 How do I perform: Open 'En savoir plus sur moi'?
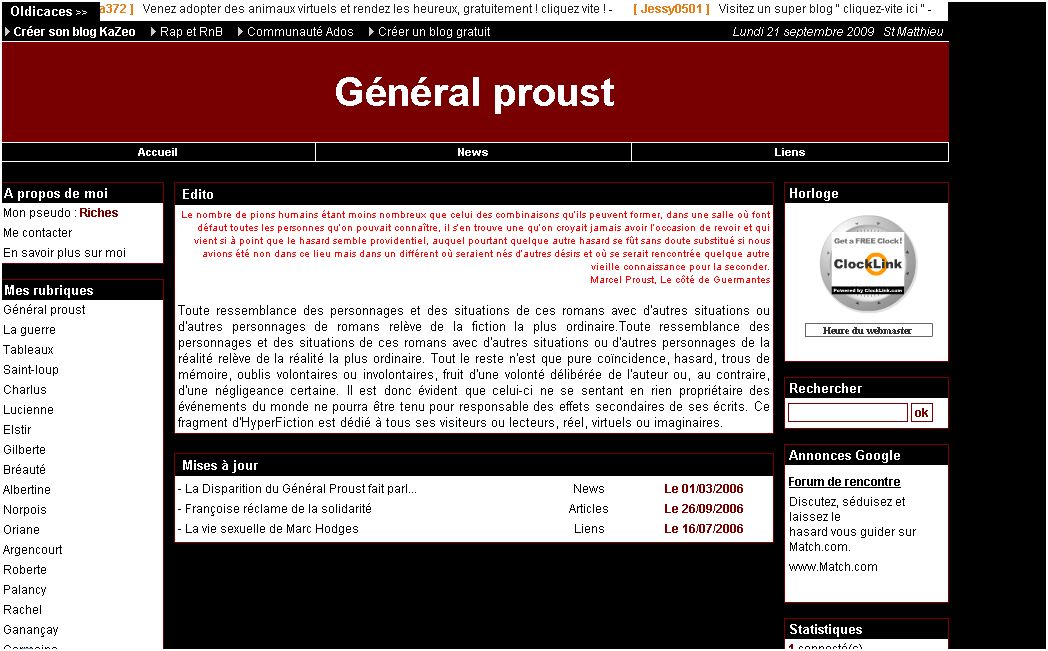[x=64, y=253]
